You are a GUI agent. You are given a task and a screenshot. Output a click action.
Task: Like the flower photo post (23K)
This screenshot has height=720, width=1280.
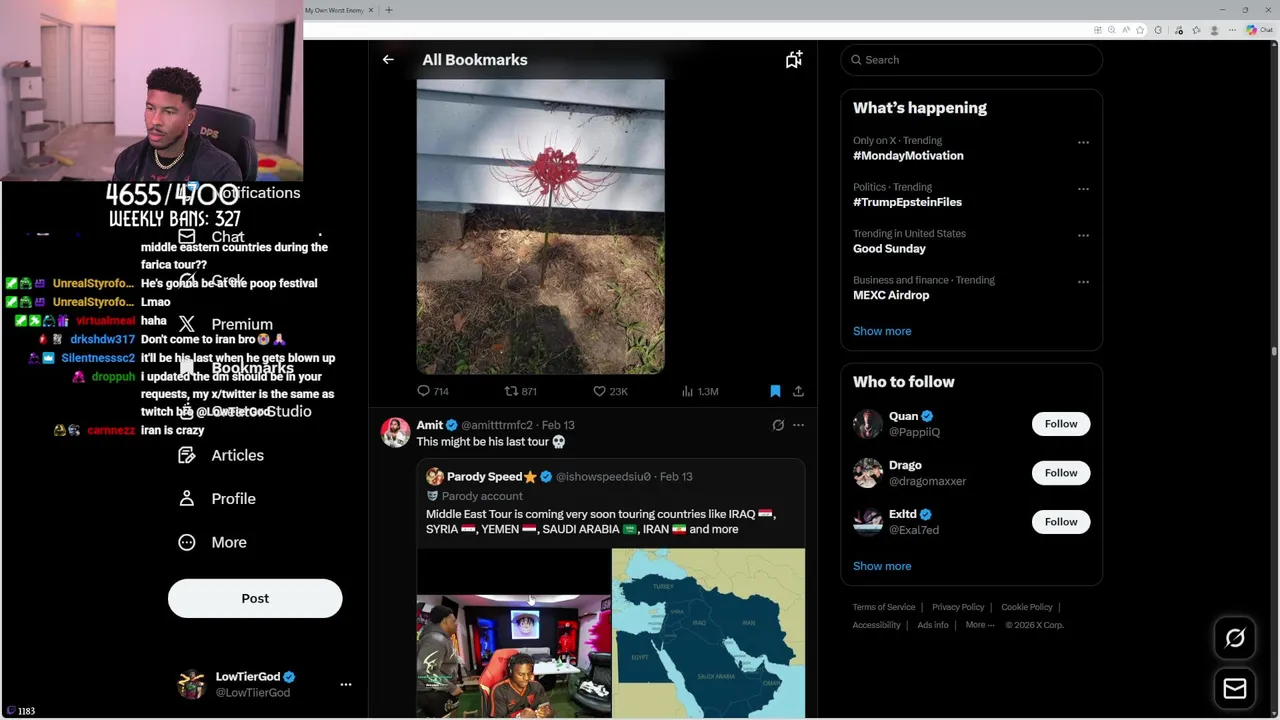tap(610, 391)
